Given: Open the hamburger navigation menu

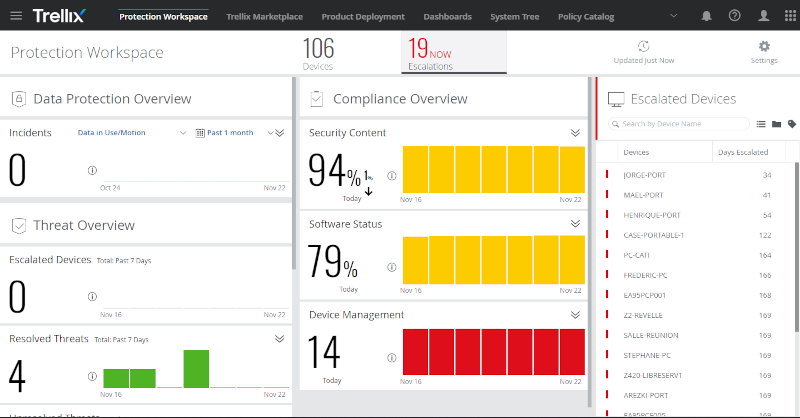Looking at the screenshot, I should pyautogui.click(x=16, y=16).
